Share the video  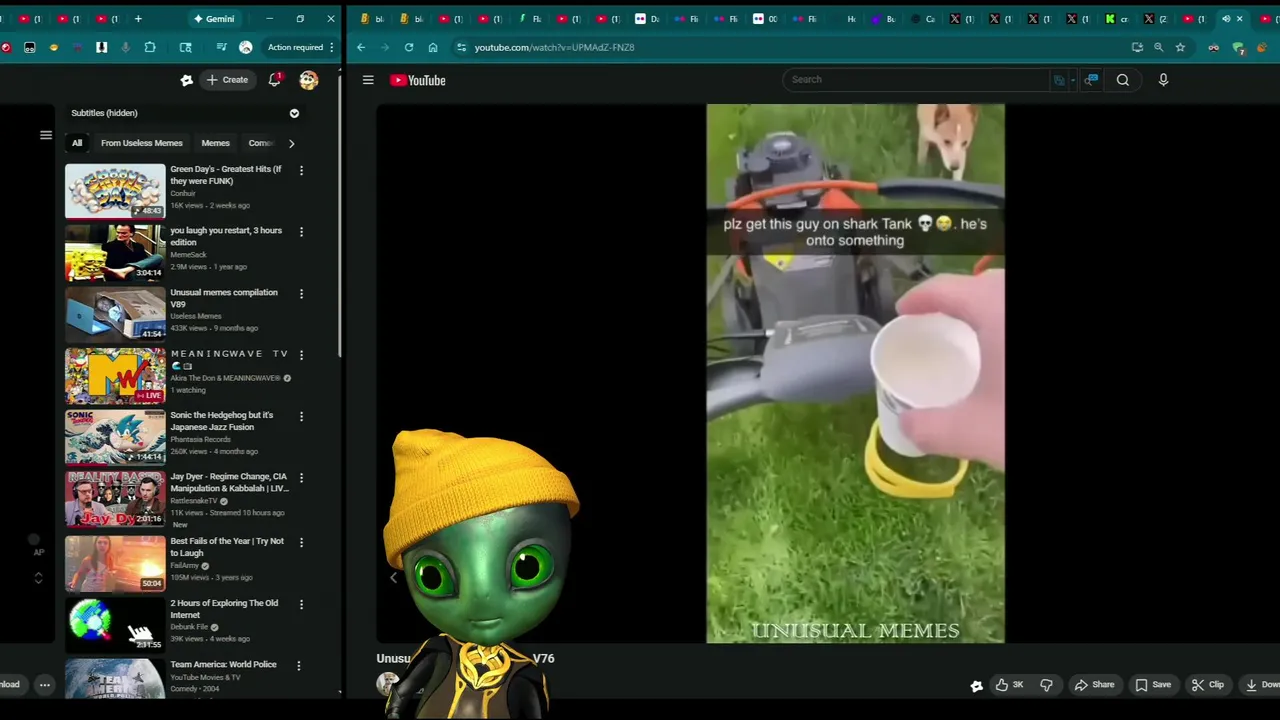click(x=1094, y=685)
